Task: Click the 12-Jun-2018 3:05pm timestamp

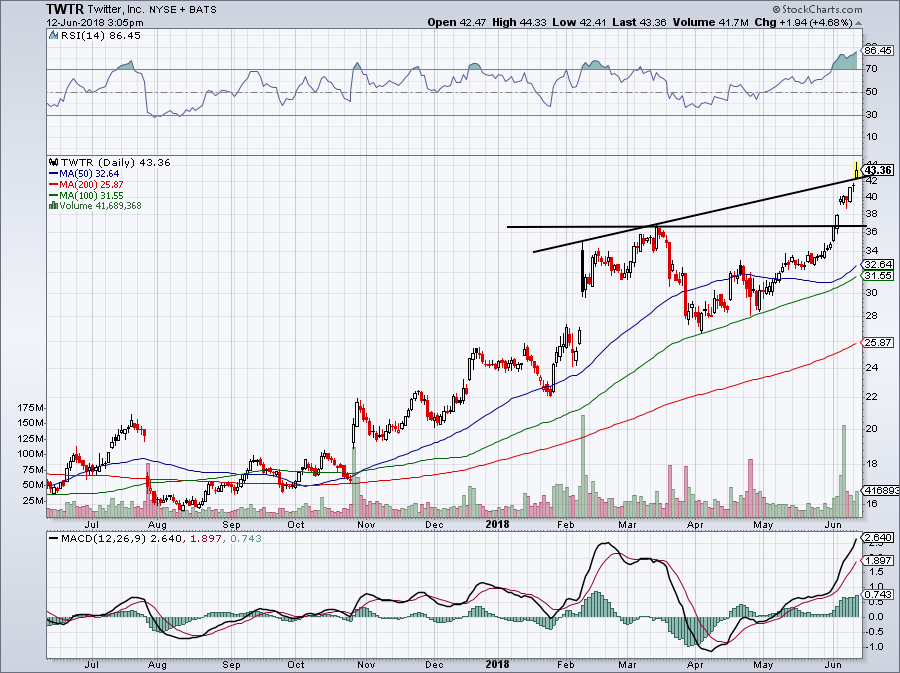Action: [x=95, y=23]
